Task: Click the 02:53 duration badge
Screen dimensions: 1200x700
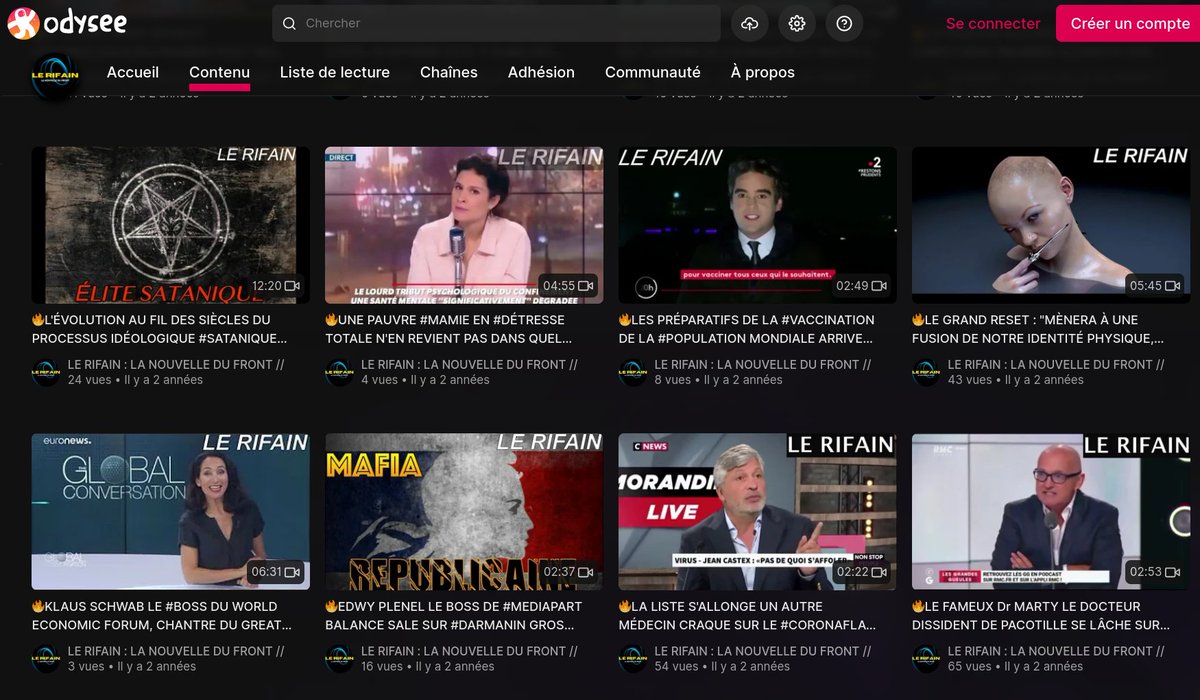Action: [1155, 572]
